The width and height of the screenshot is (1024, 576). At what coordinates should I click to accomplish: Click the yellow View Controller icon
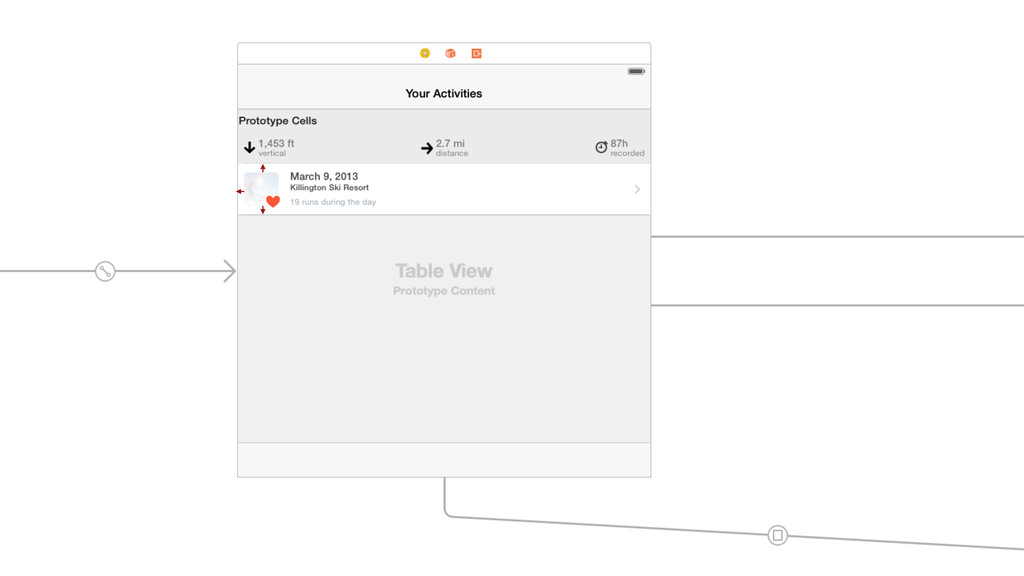(425, 54)
